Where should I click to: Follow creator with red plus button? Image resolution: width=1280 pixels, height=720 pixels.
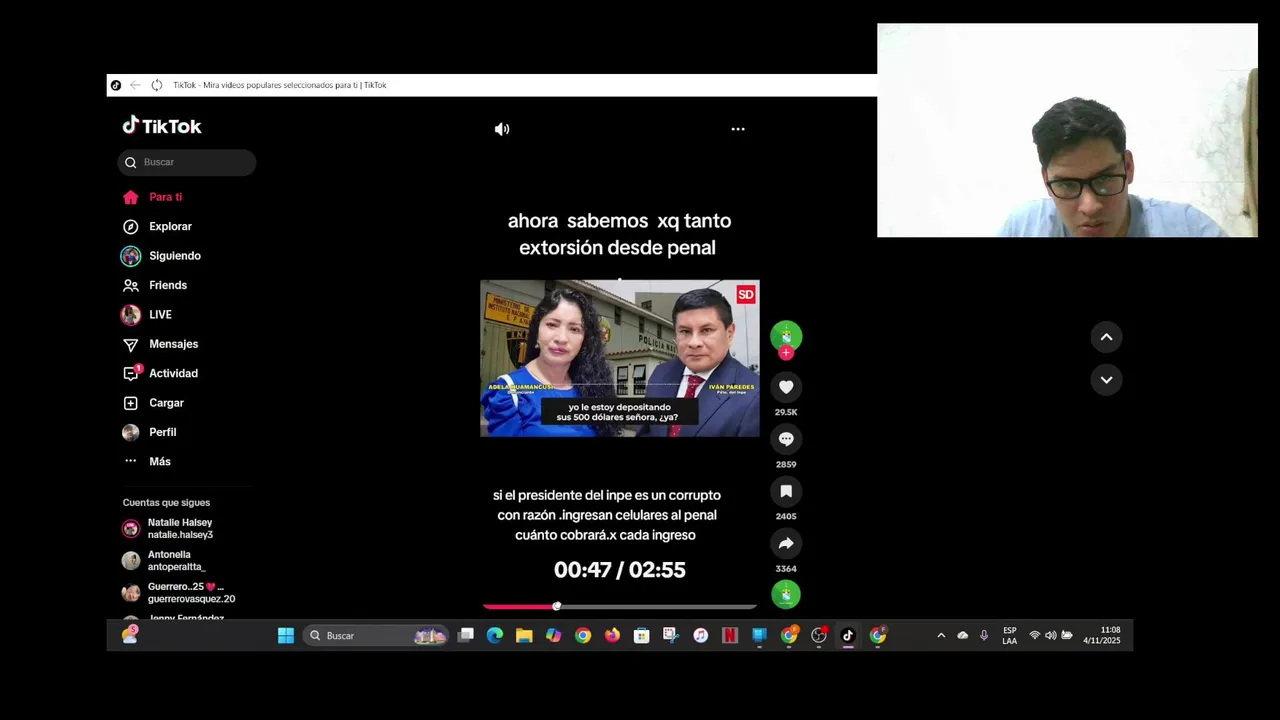click(x=786, y=353)
